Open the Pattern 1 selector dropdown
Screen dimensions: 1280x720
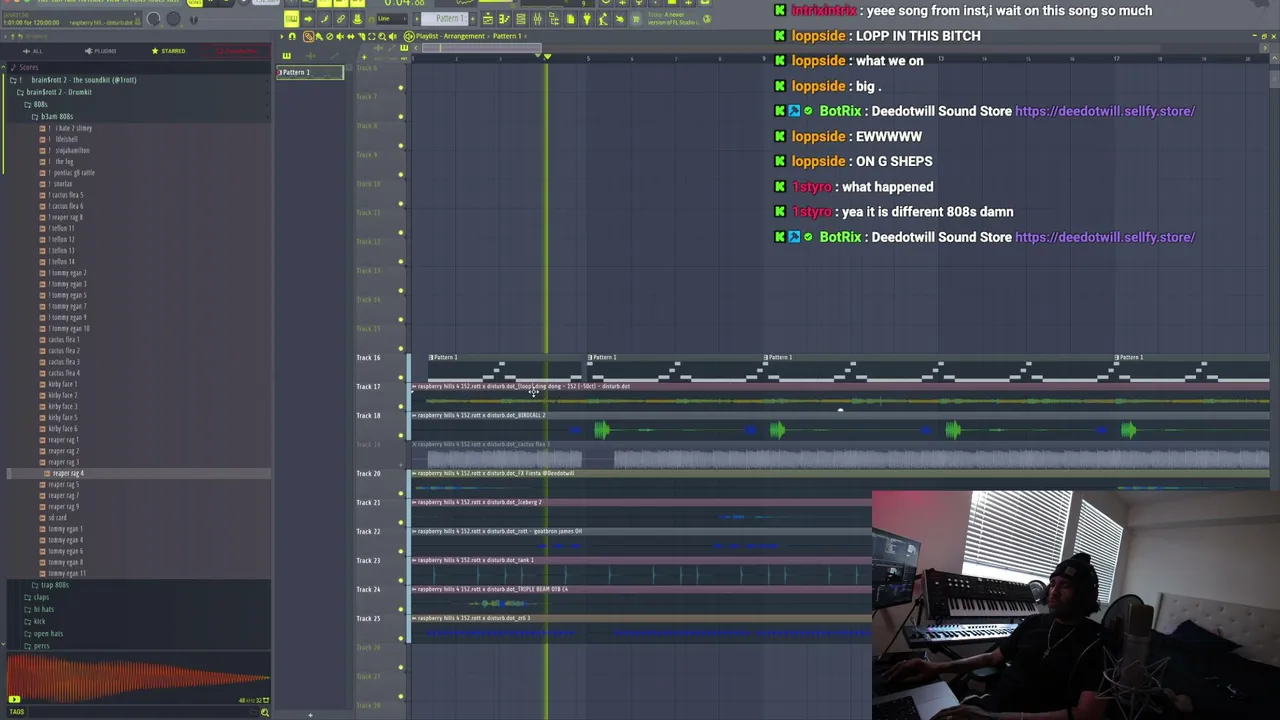pyautogui.click(x=444, y=18)
